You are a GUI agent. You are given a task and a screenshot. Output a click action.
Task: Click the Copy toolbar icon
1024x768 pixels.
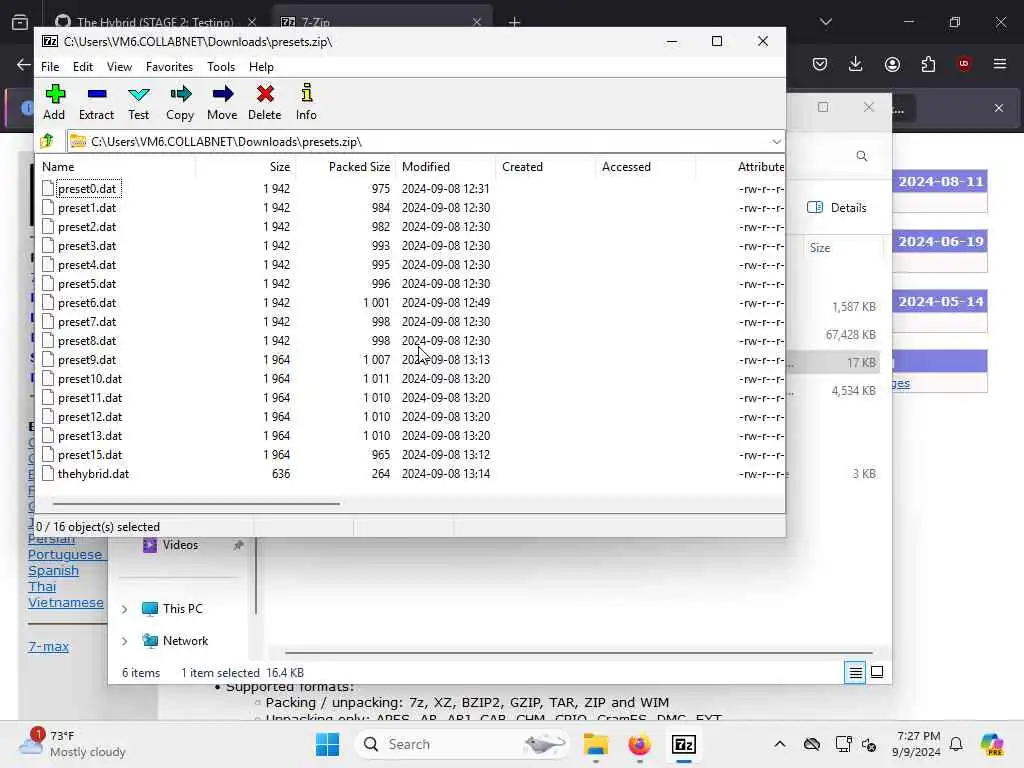[180, 102]
